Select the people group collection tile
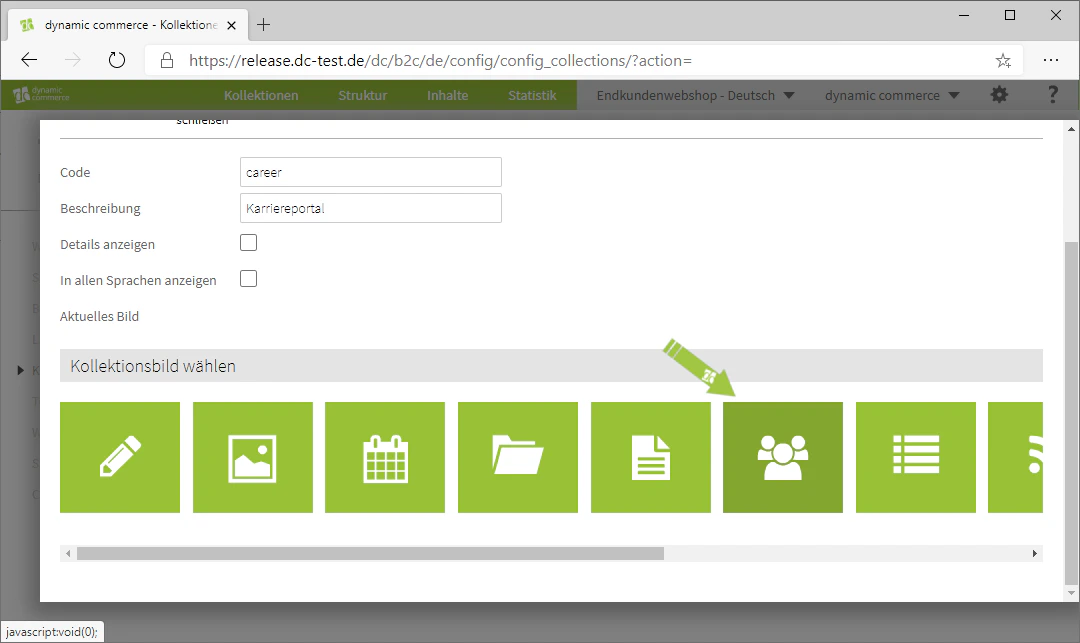Image resolution: width=1080 pixels, height=643 pixels. tap(783, 457)
